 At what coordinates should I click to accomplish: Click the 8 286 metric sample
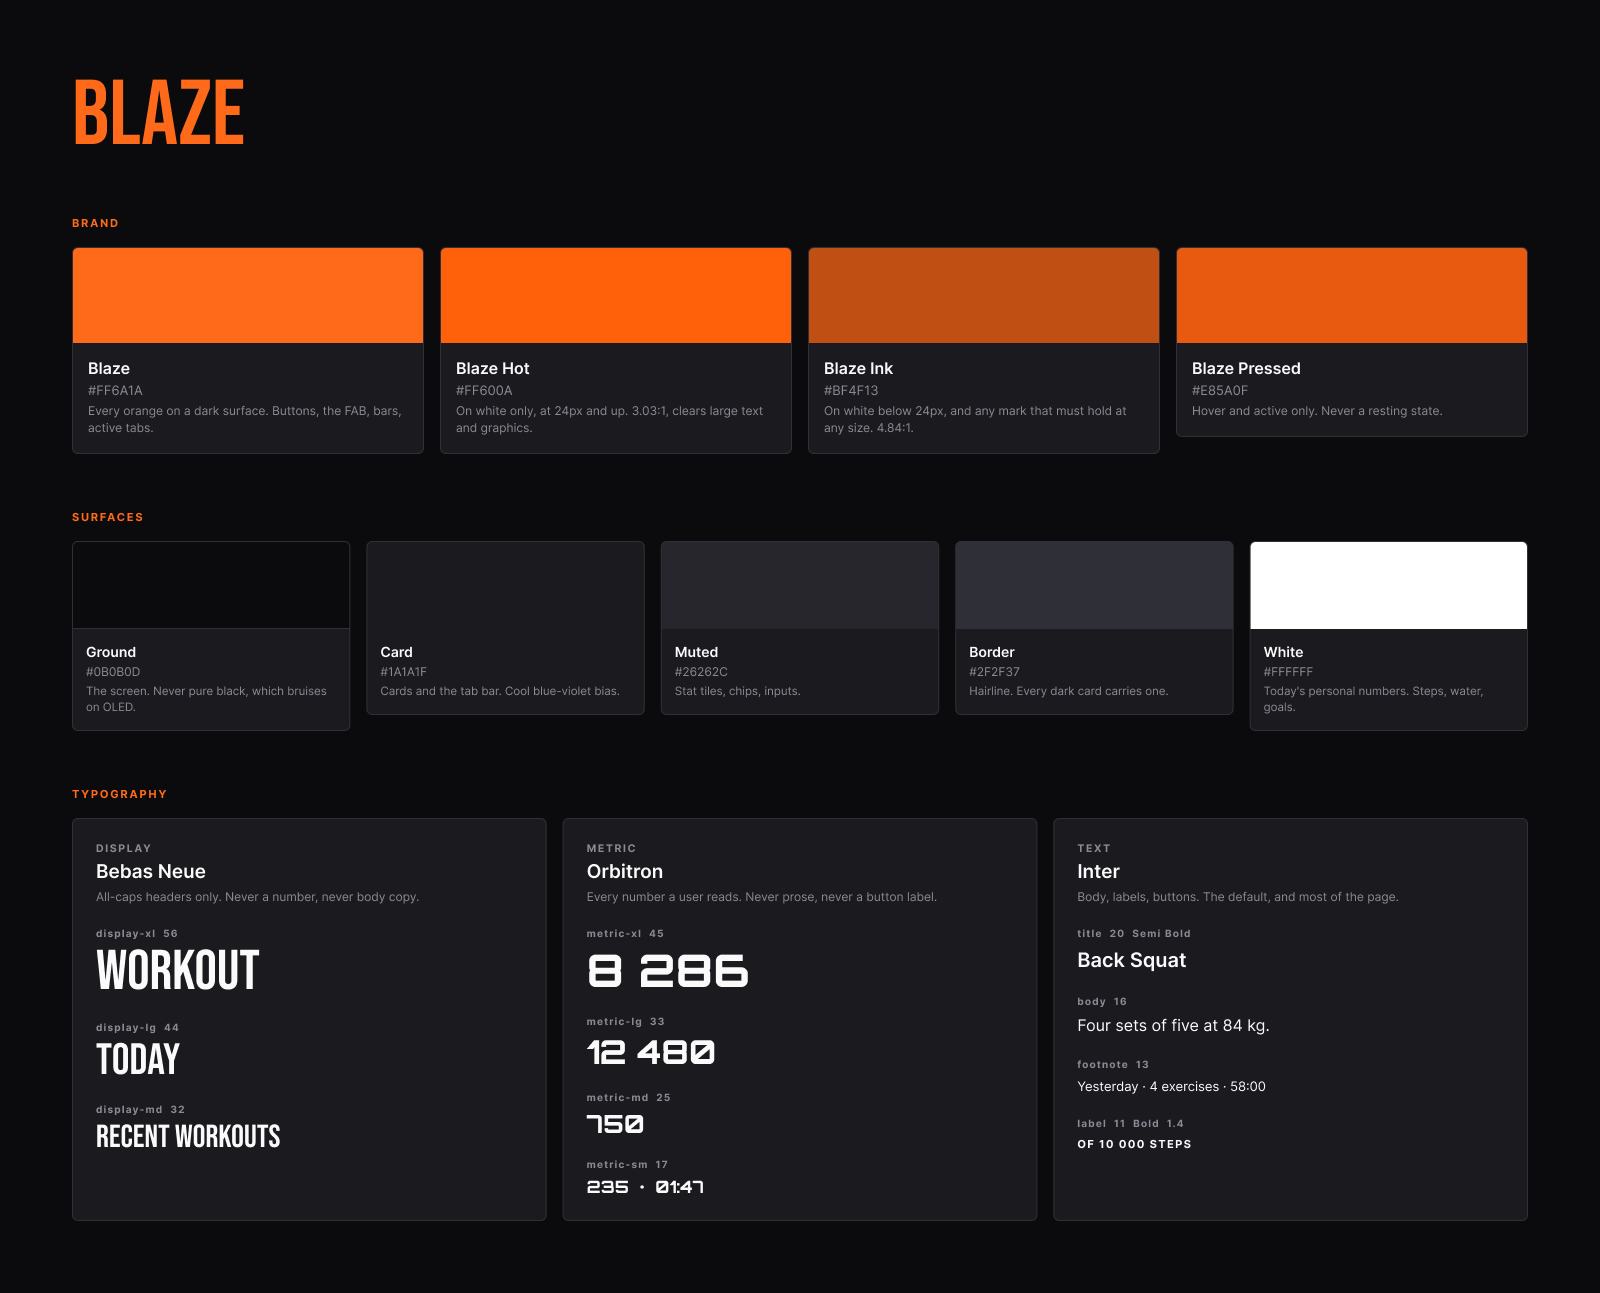click(x=668, y=971)
